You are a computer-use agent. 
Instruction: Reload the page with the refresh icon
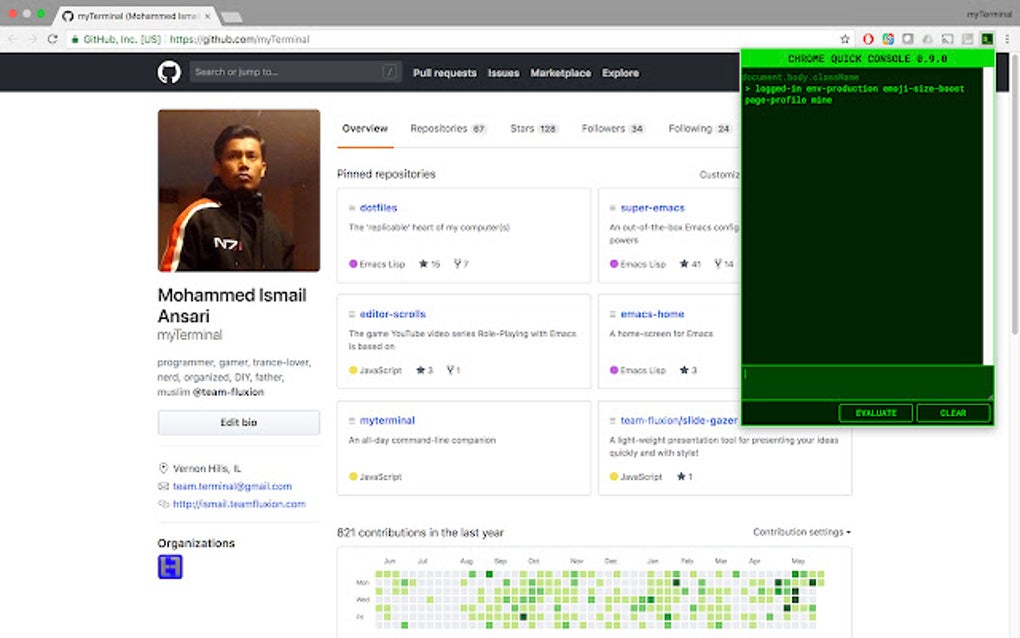click(x=53, y=39)
